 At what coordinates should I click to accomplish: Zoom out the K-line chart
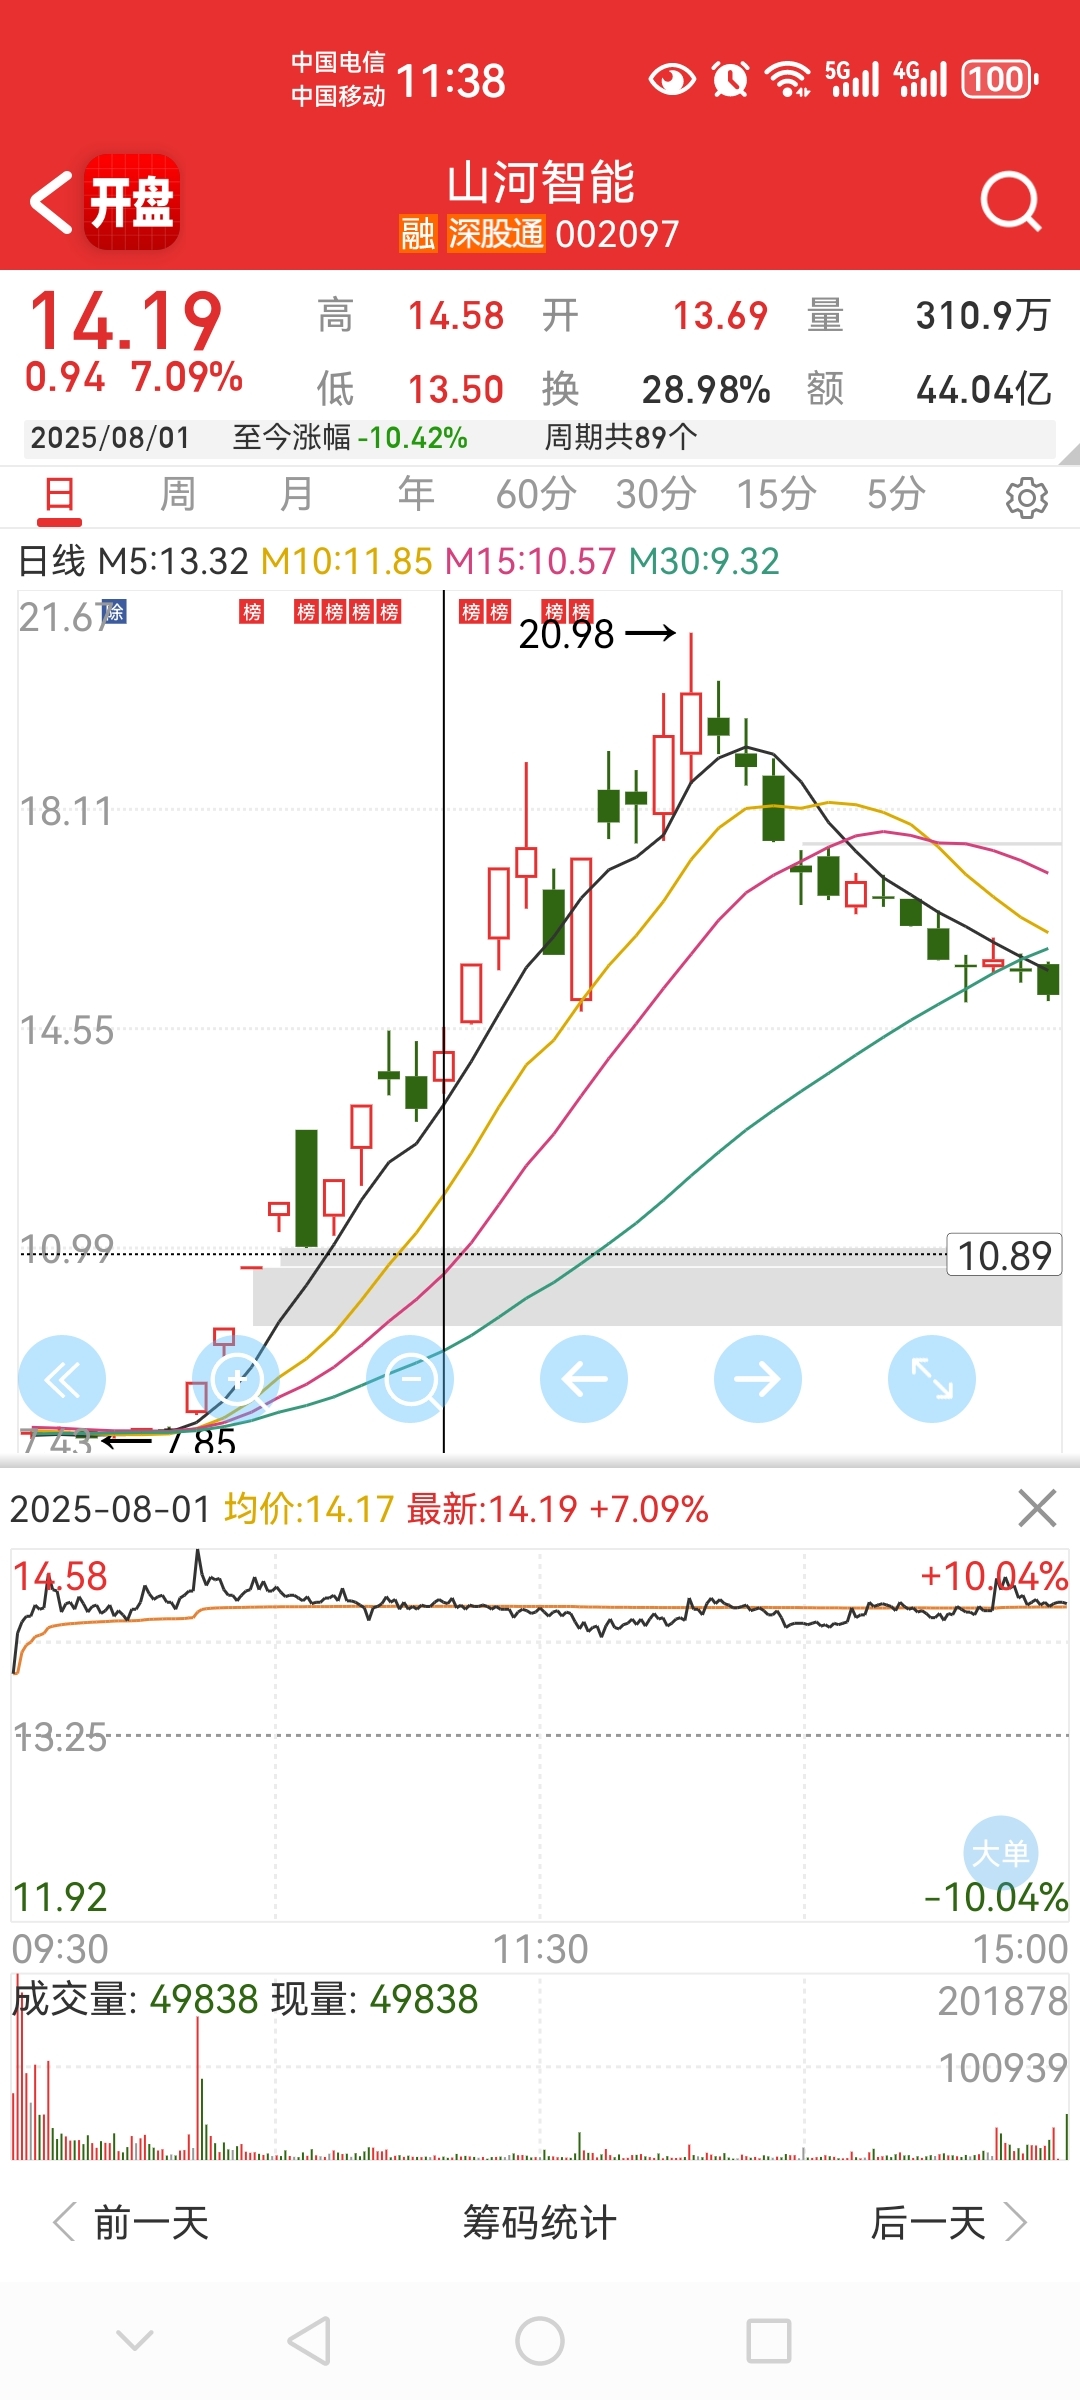click(x=410, y=1380)
